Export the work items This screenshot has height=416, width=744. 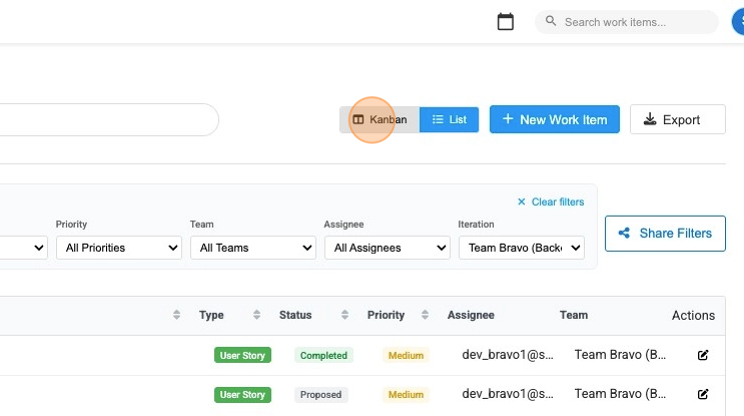pos(677,120)
